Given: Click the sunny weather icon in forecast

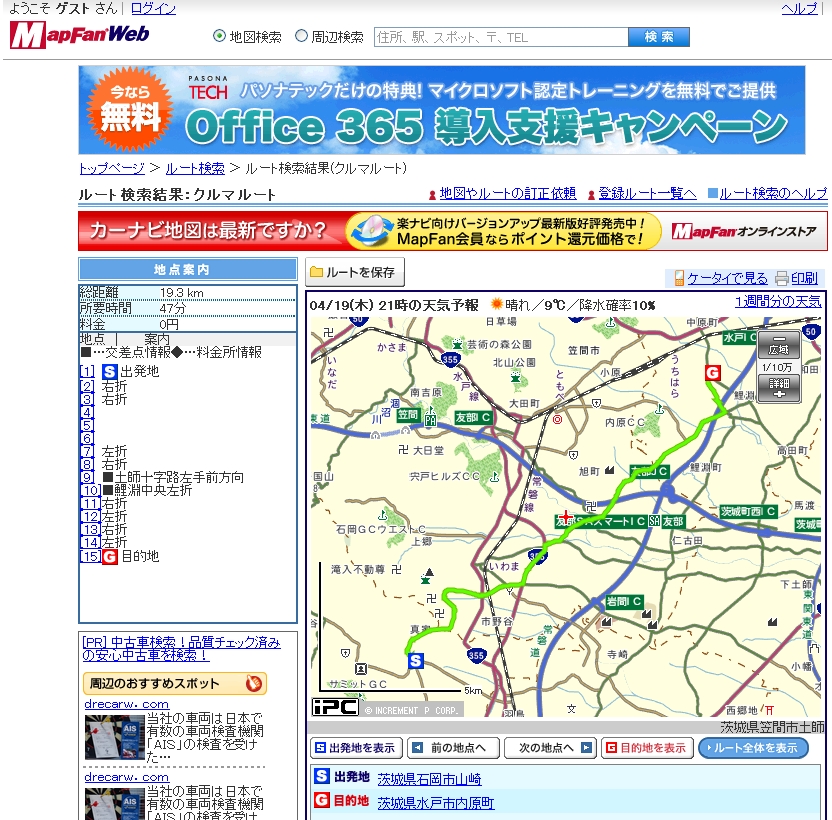Looking at the screenshot, I should click(497, 303).
